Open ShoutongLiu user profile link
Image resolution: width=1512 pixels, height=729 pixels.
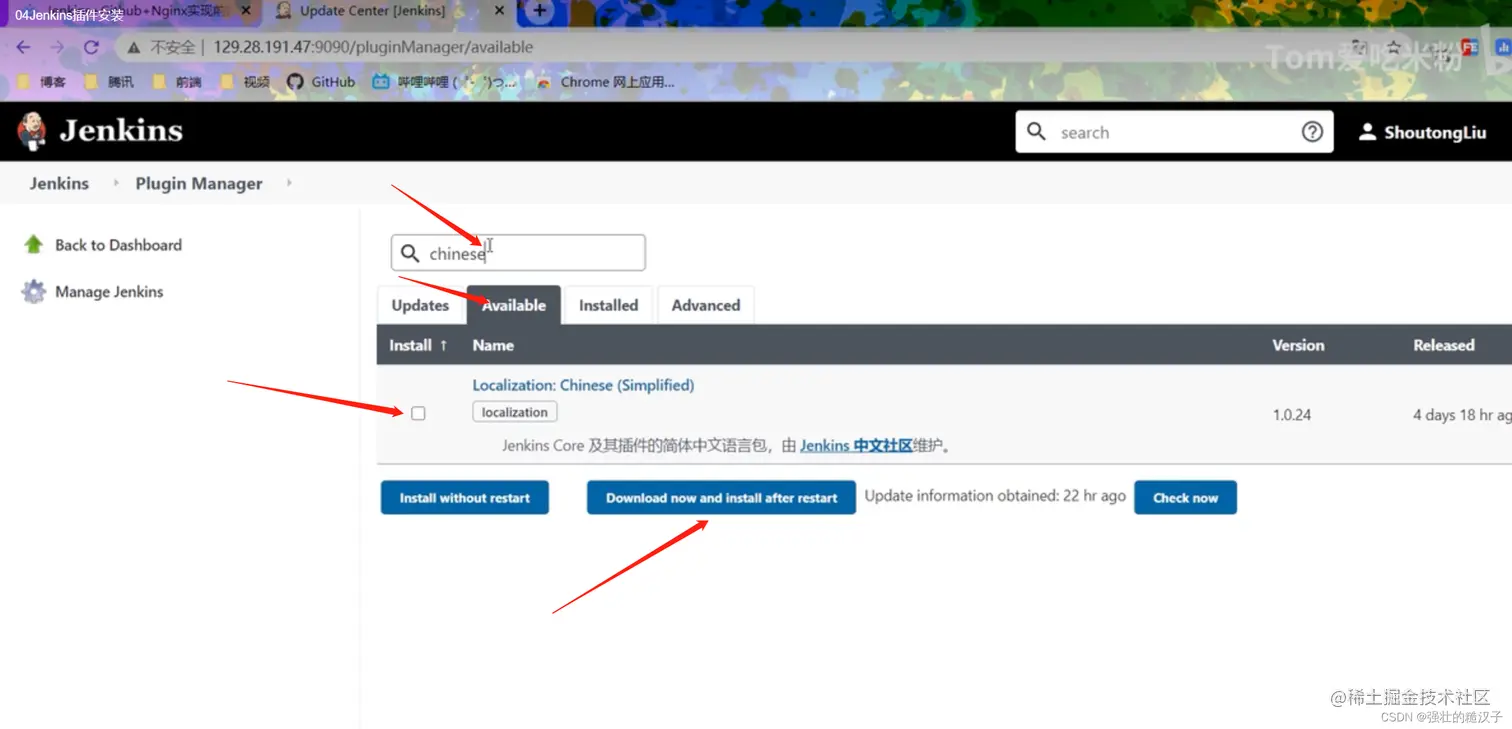[1435, 132]
